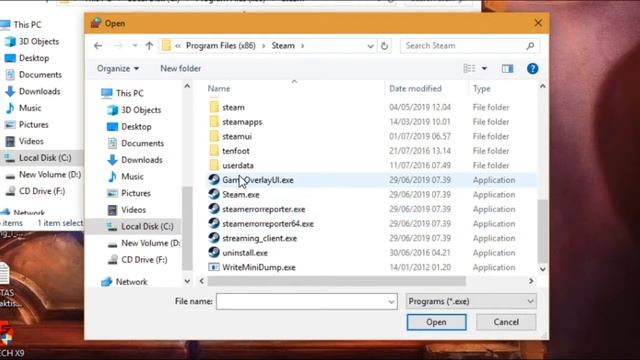Select Steam.exe in file list

tap(241, 195)
